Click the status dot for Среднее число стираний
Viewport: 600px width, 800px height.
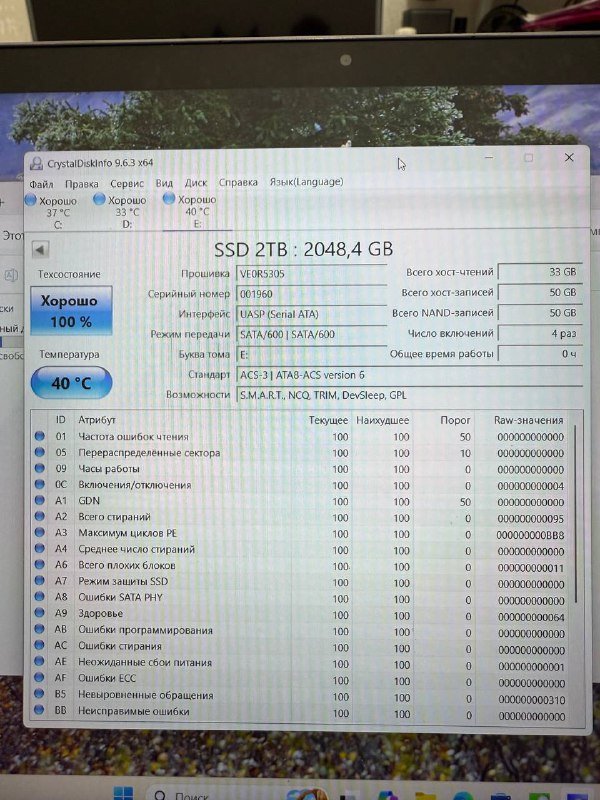pos(39,548)
